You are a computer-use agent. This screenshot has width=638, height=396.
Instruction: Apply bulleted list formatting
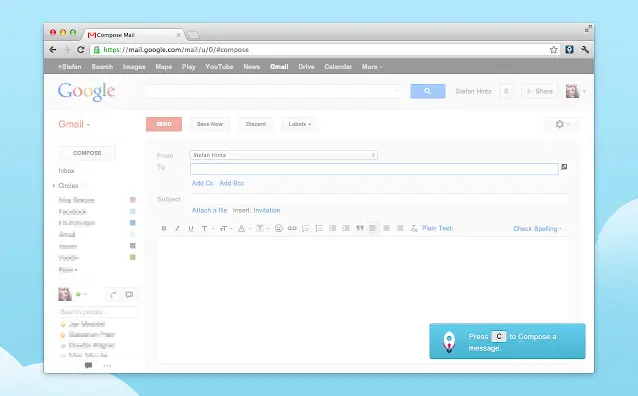[319, 228]
